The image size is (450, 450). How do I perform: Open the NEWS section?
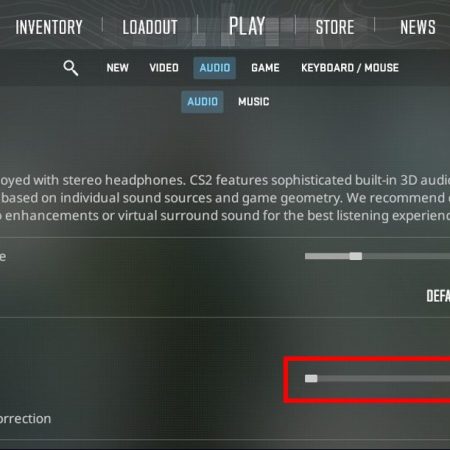click(x=418, y=27)
